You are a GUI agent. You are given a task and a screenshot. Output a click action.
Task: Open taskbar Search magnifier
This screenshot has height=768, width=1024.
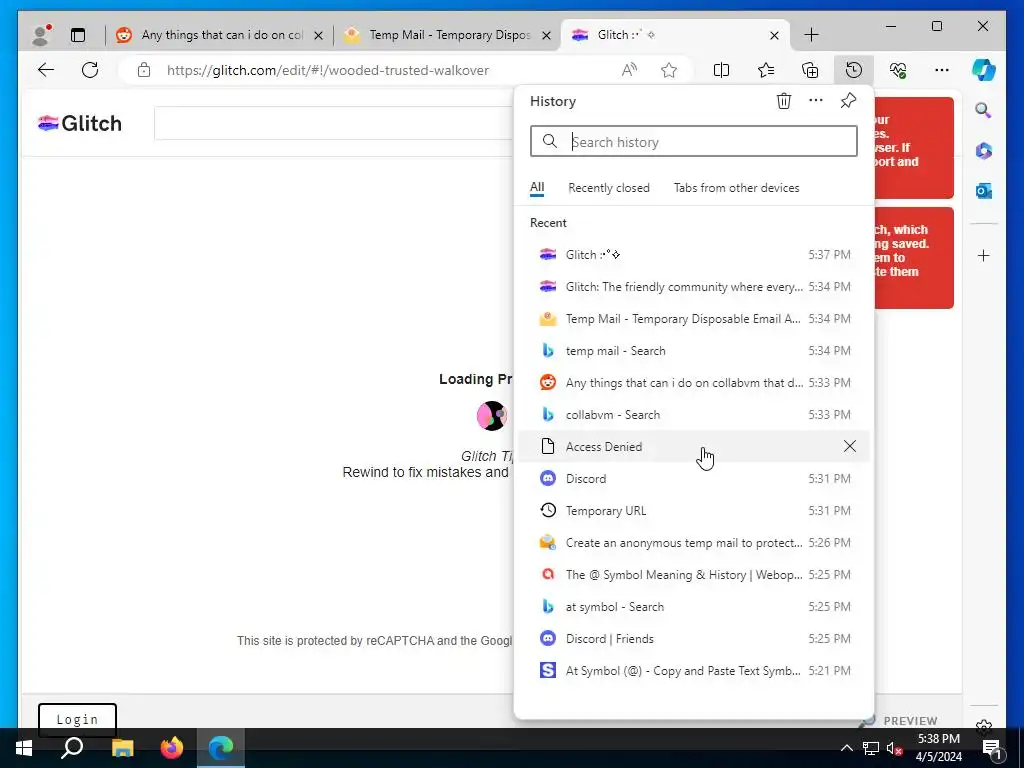(x=72, y=748)
